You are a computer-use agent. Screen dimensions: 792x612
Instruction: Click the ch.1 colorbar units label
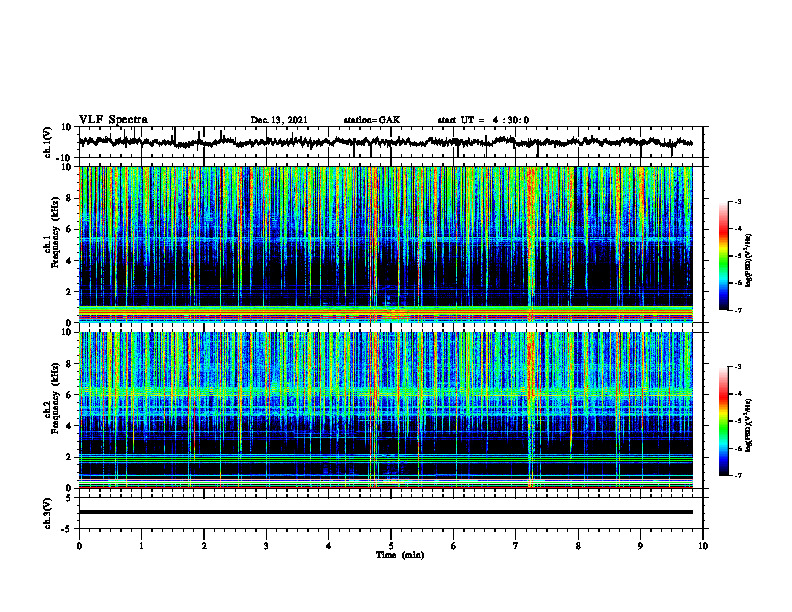[748, 260]
